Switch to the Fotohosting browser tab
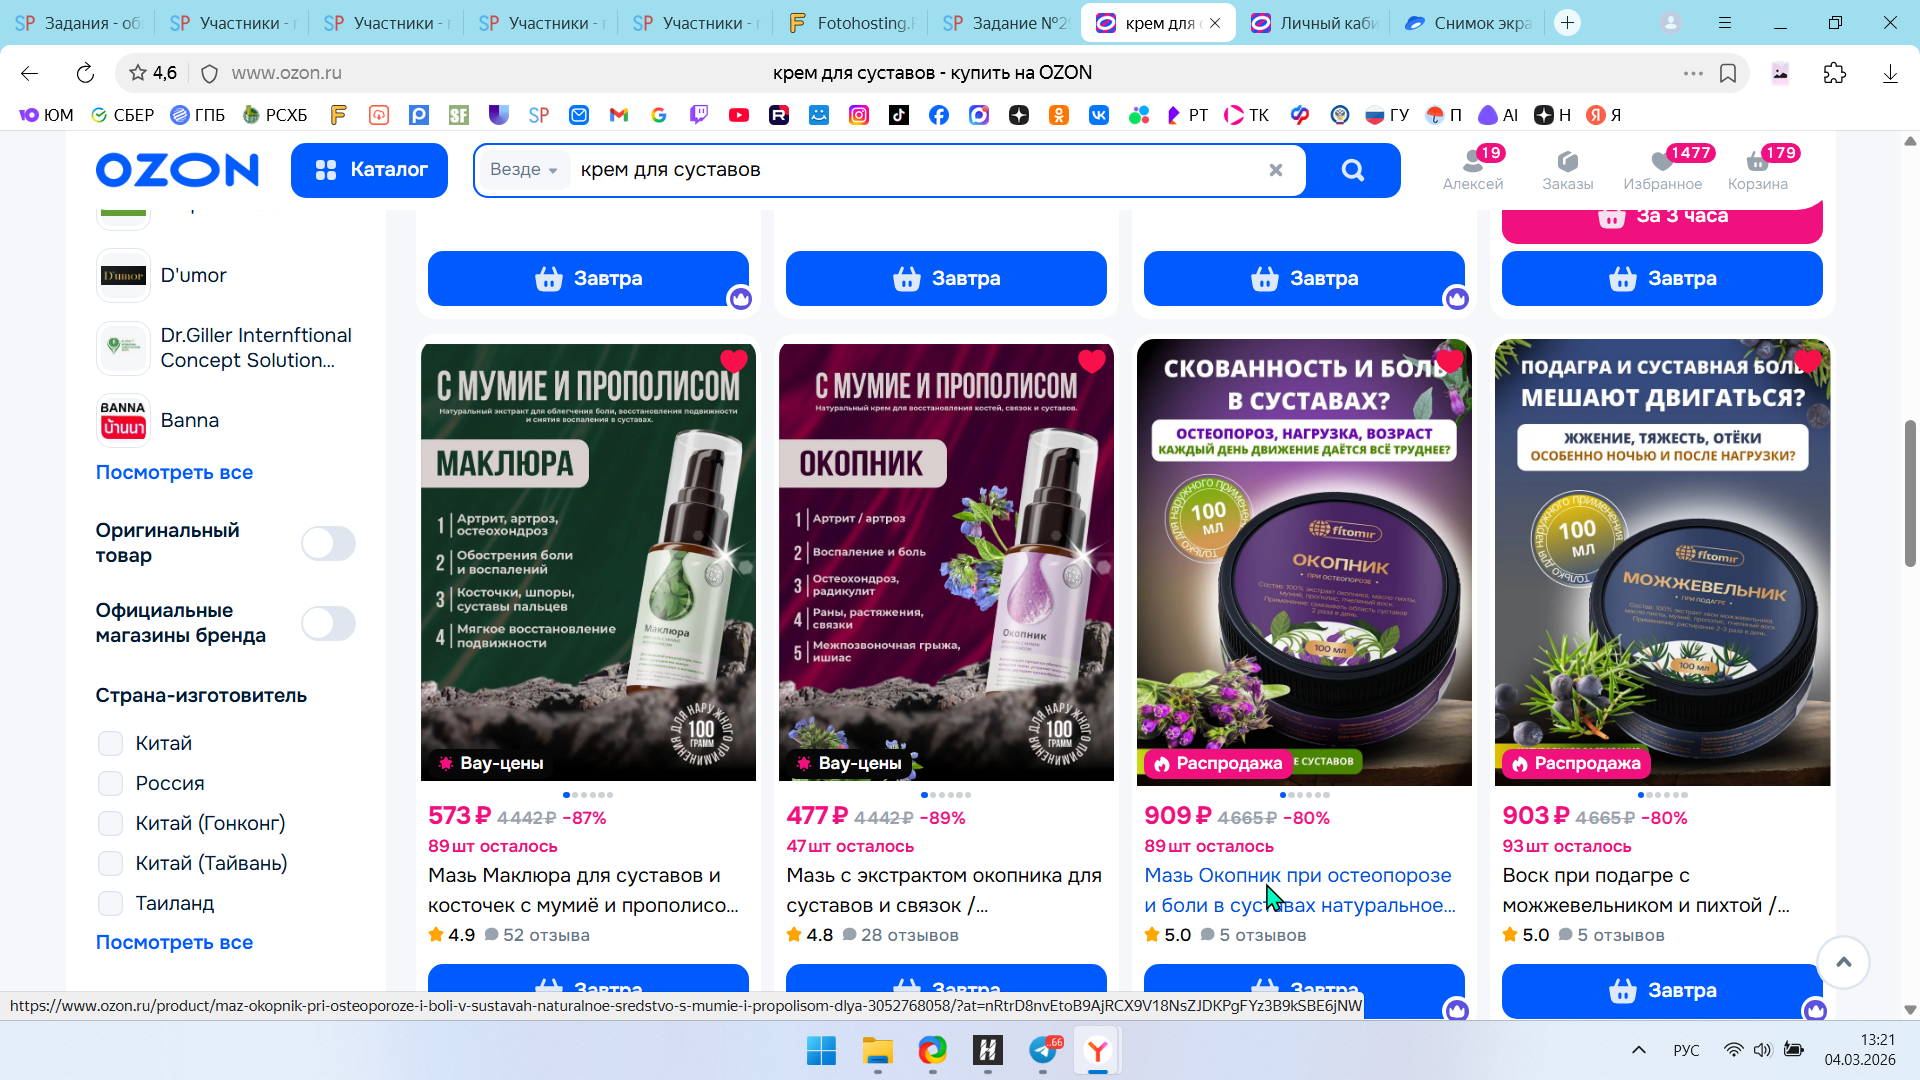This screenshot has height=1080, width=1920. (x=852, y=23)
